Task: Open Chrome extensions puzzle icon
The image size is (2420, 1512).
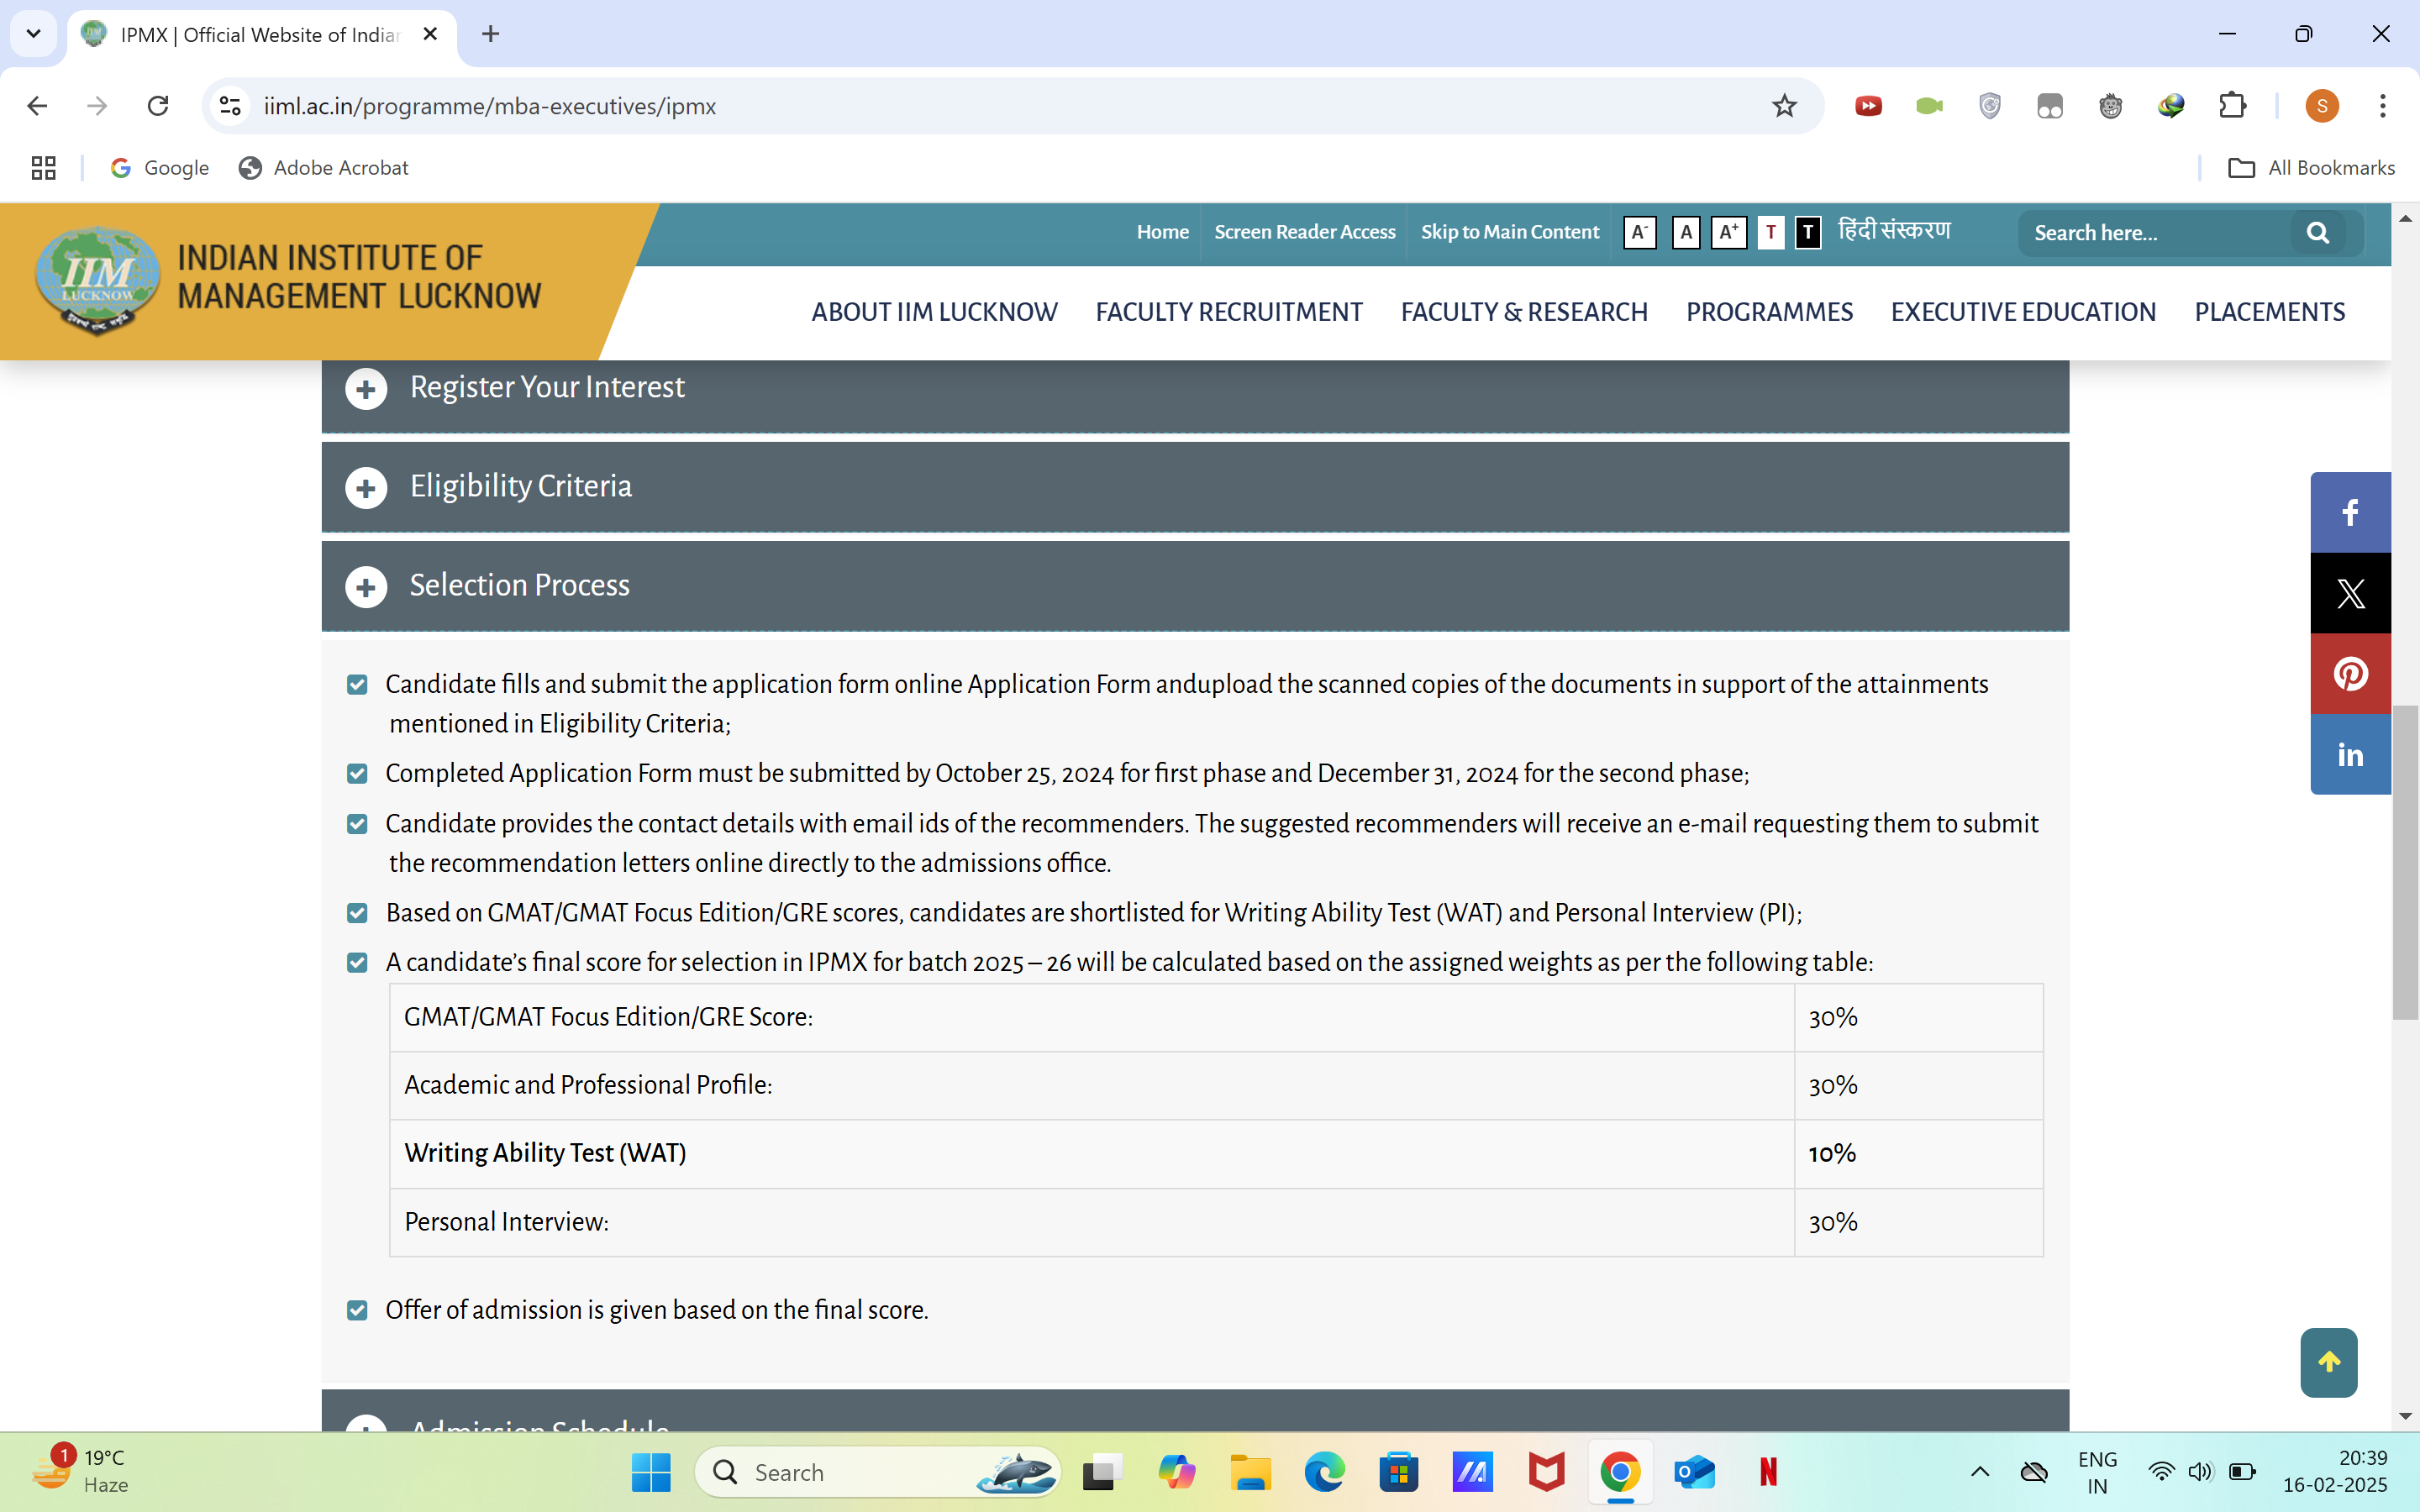Action: pyautogui.click(x=2232, y=106)
